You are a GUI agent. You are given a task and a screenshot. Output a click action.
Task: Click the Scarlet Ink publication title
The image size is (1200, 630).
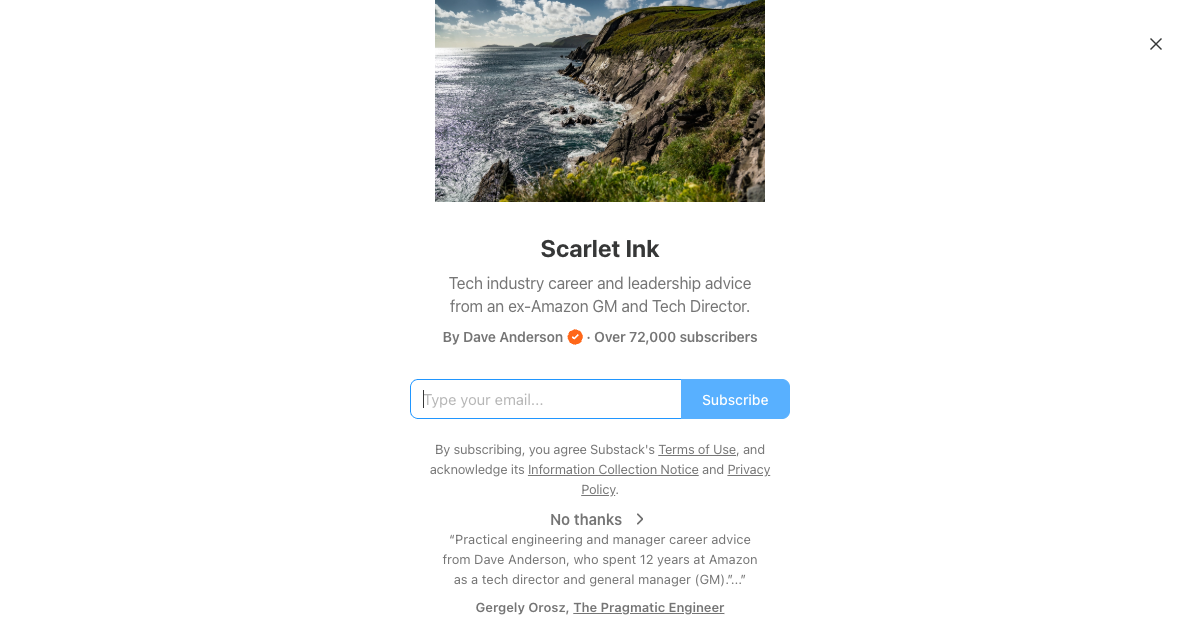pos(600,249)
